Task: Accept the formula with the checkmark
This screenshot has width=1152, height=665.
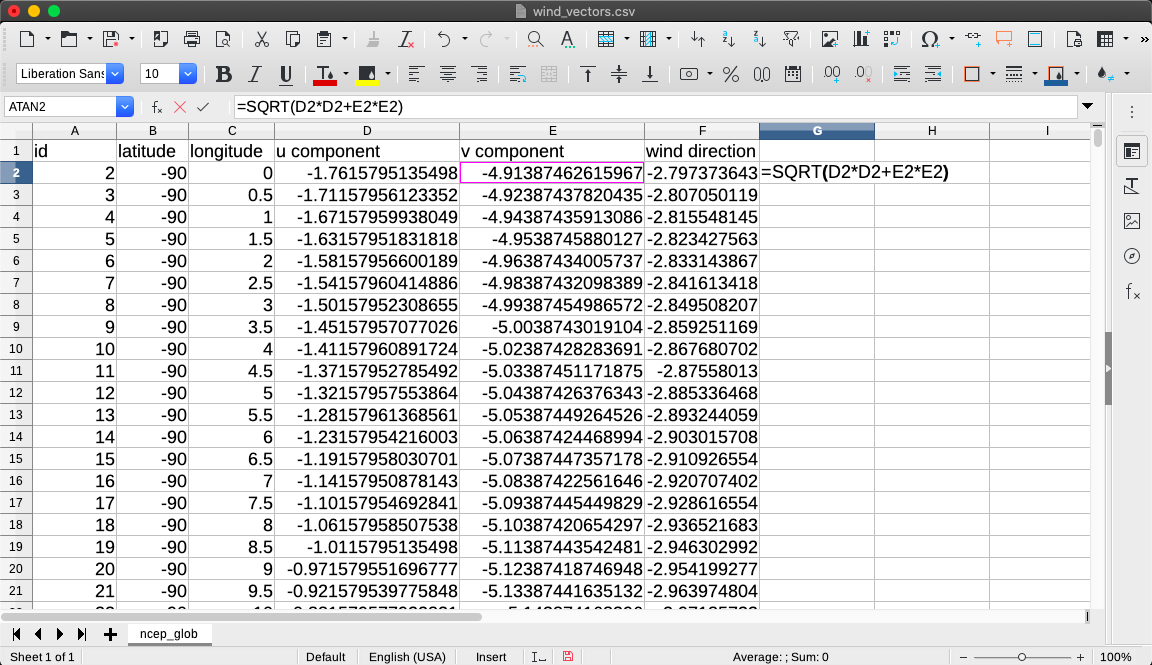Action: tap(203, 107)
